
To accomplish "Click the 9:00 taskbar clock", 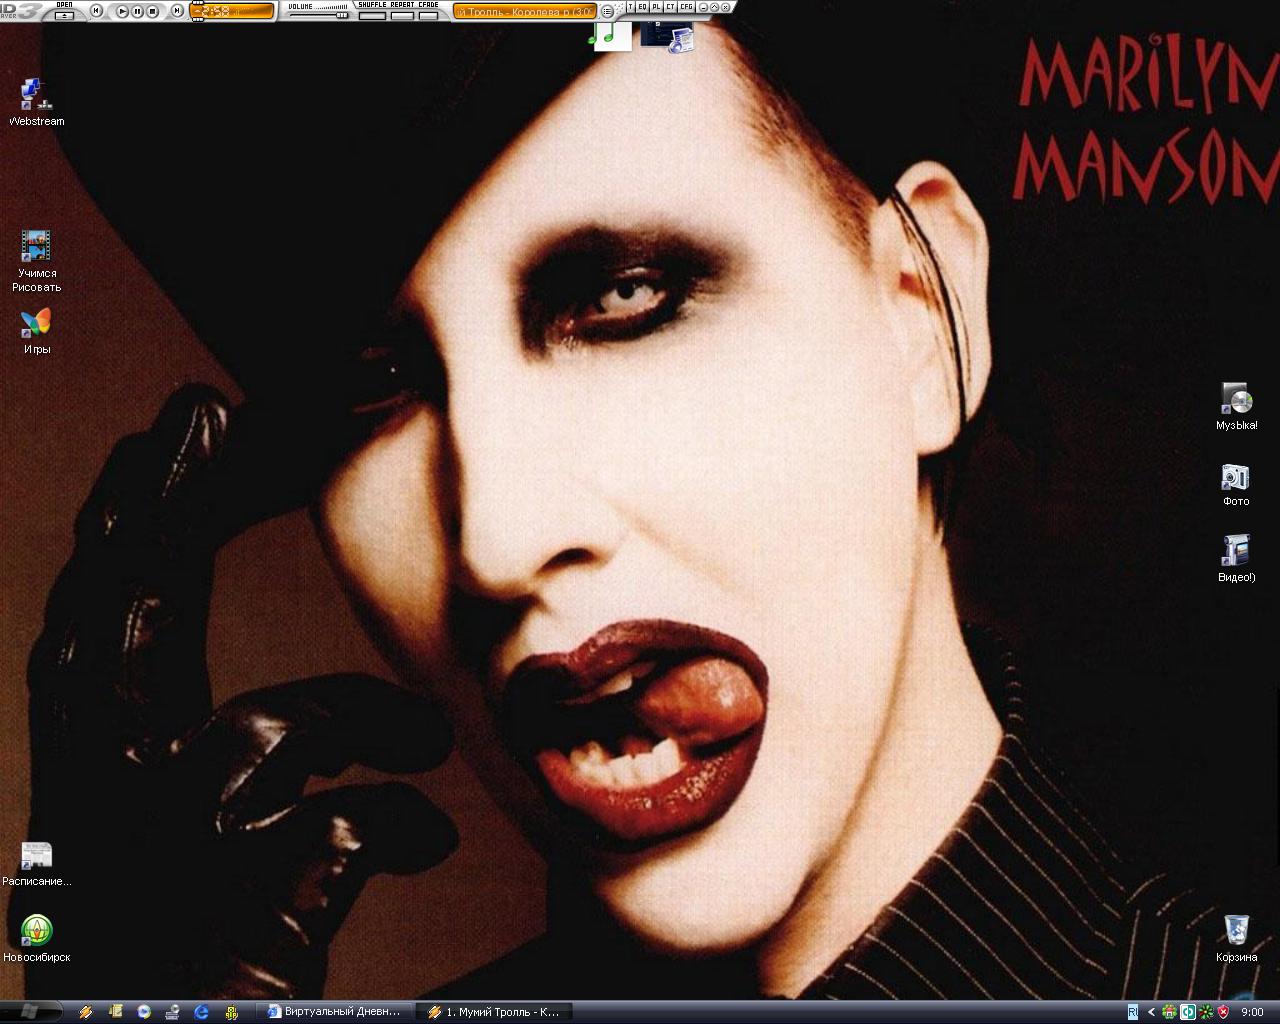I will tap(1252, 1012).
